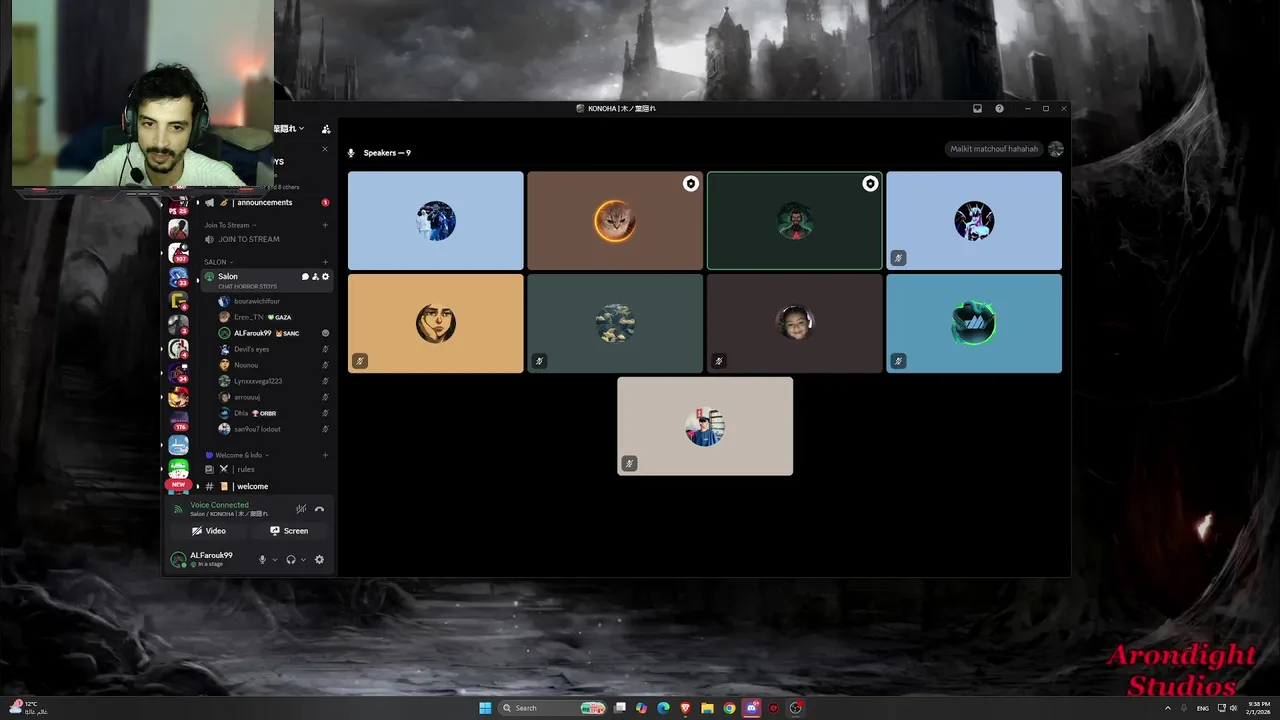Open chat icon on Salon channel
The image size is (1280, 720).
click(x=305, y=277)
